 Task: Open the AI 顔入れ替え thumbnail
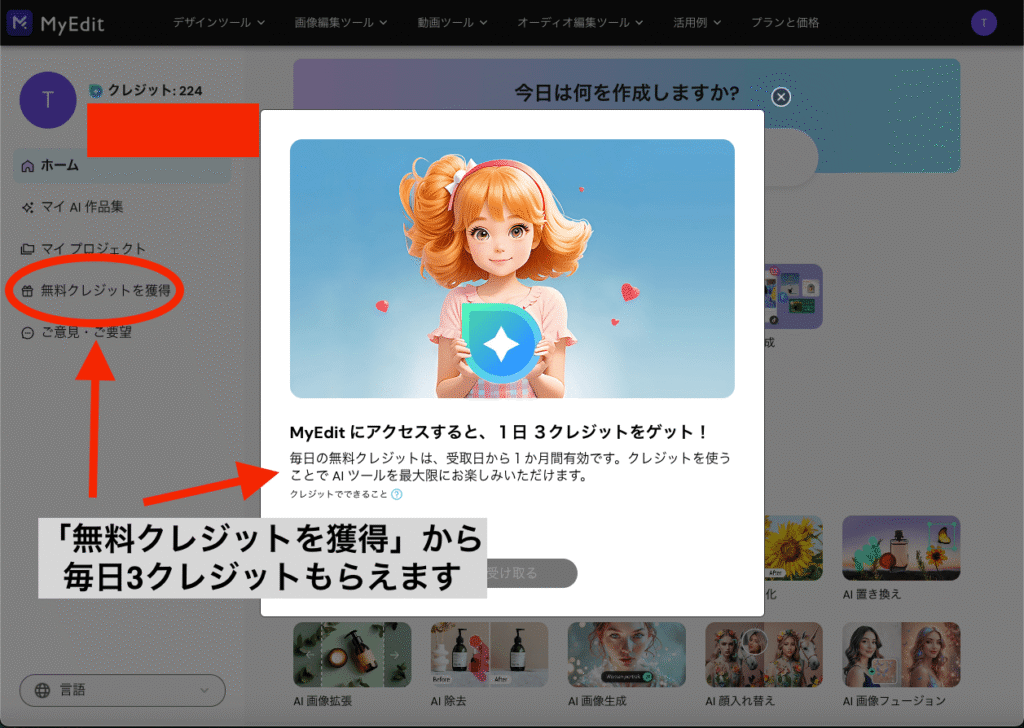tap(763, 654)
